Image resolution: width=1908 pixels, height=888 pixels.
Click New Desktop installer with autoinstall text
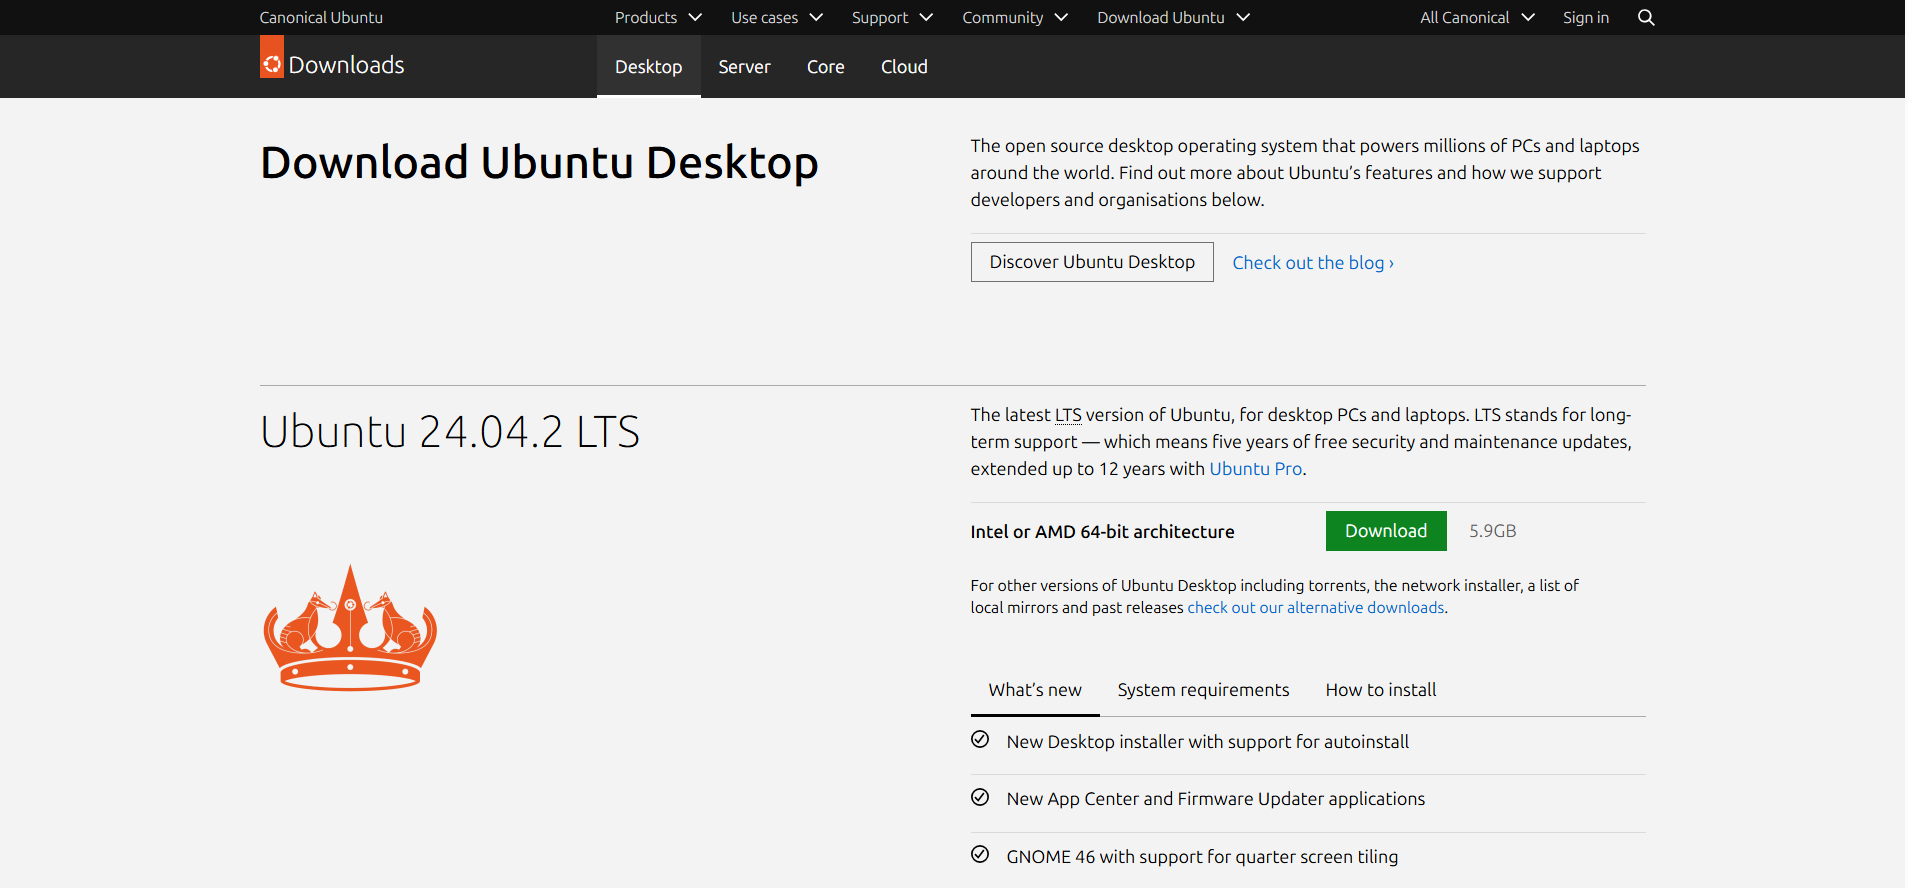[1208, 741]
